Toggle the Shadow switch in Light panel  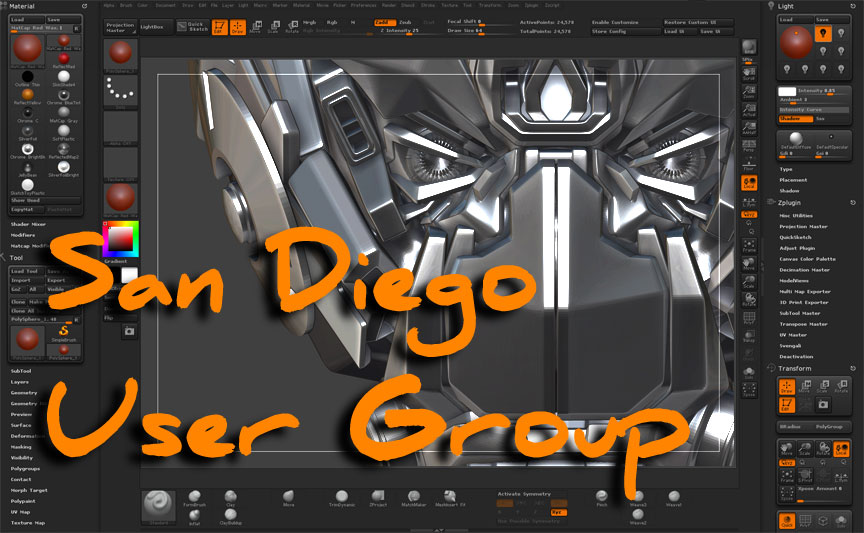(791, 118)
